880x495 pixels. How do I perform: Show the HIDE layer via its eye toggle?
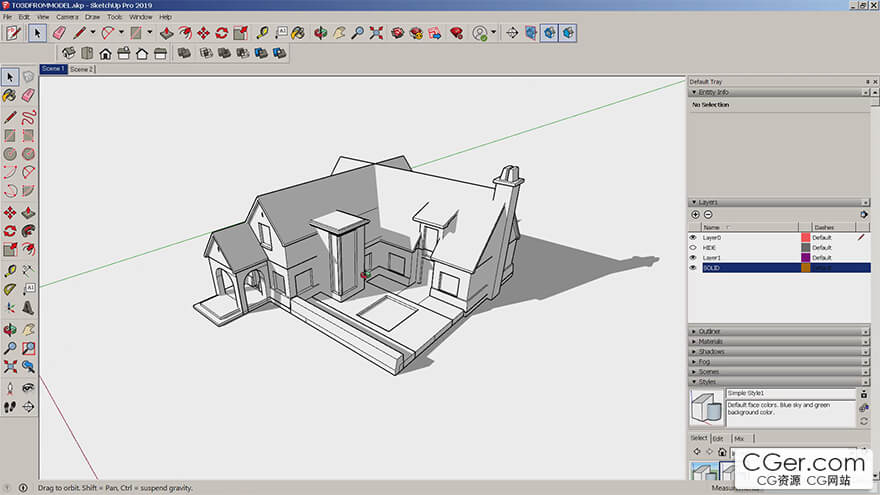point(693,248)
